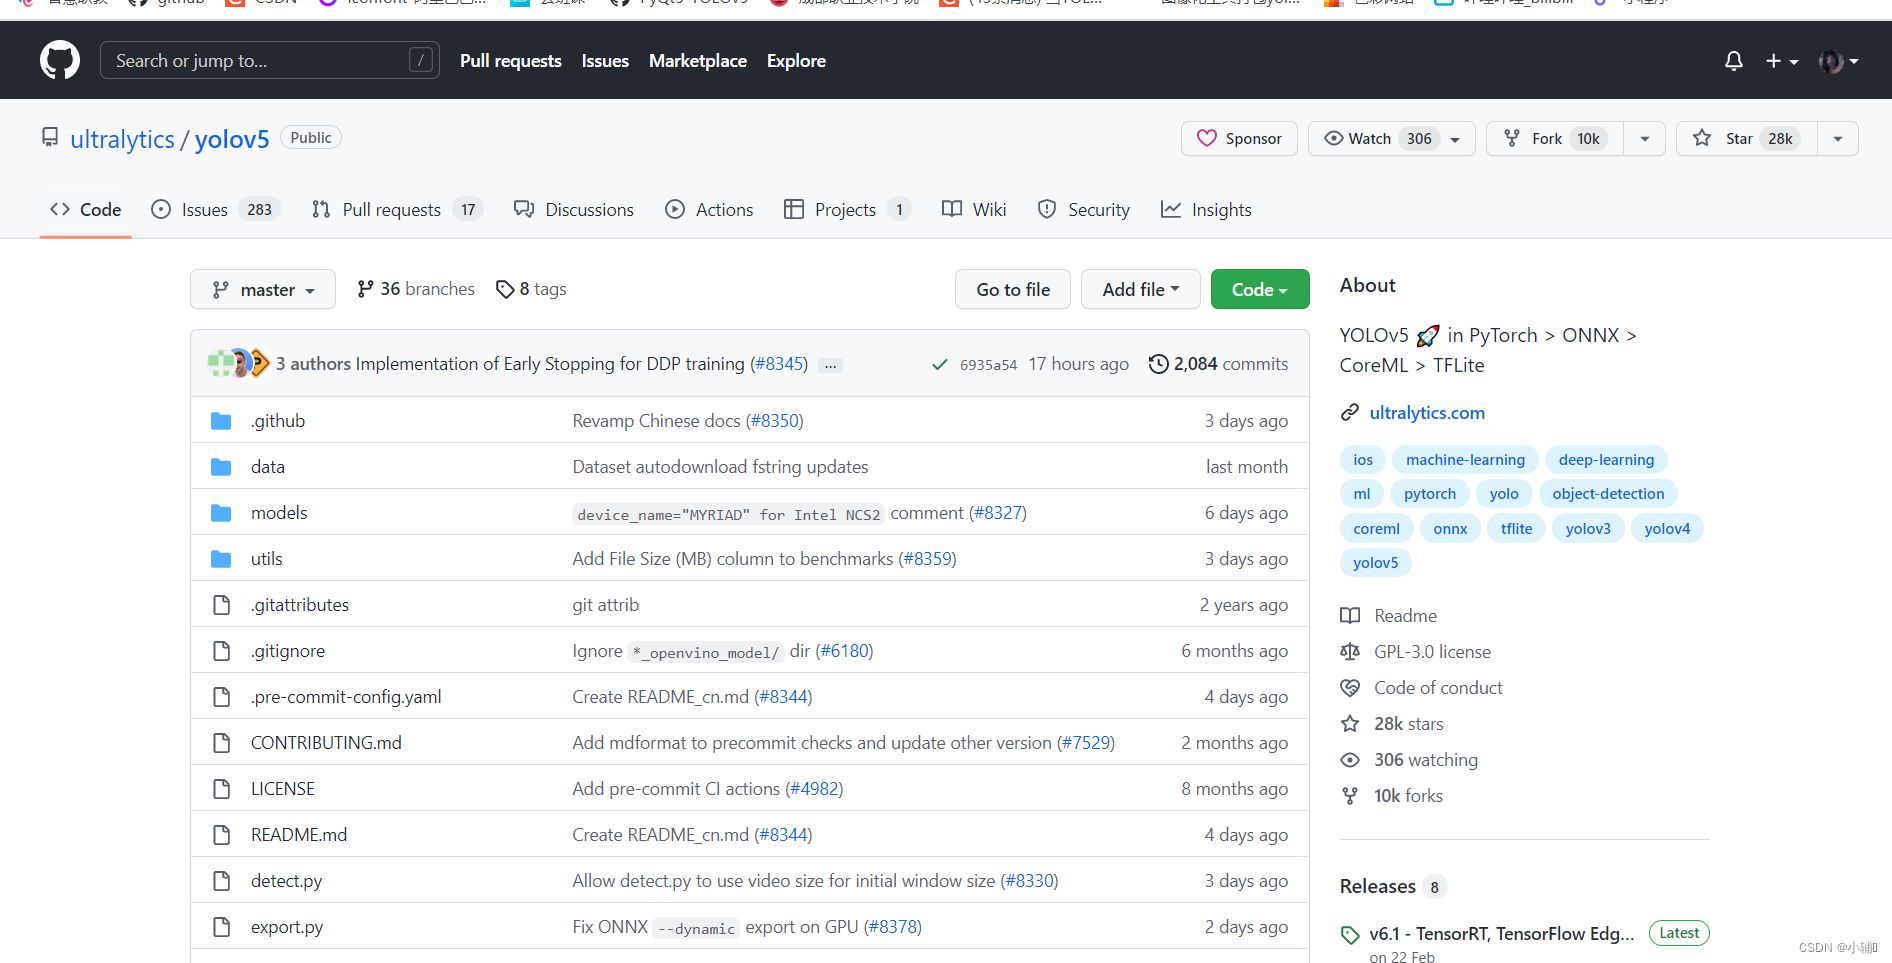
Task: Open the .gitignore file
Action: click(x=288, y=651)
